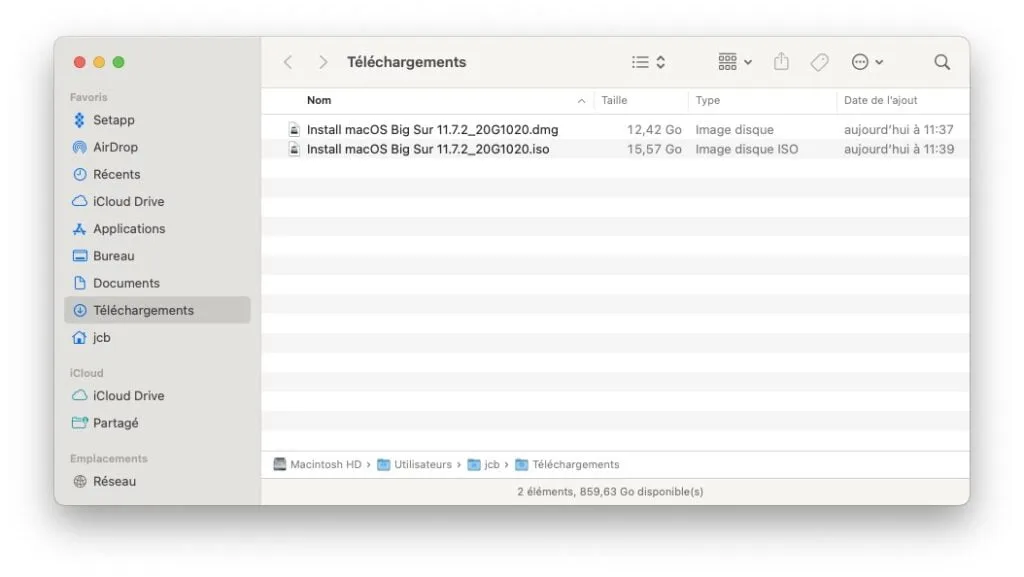The height and width of the screenshot is (577, 1024).
Task: Sort by the Taille column header
Action: [614, 100]
